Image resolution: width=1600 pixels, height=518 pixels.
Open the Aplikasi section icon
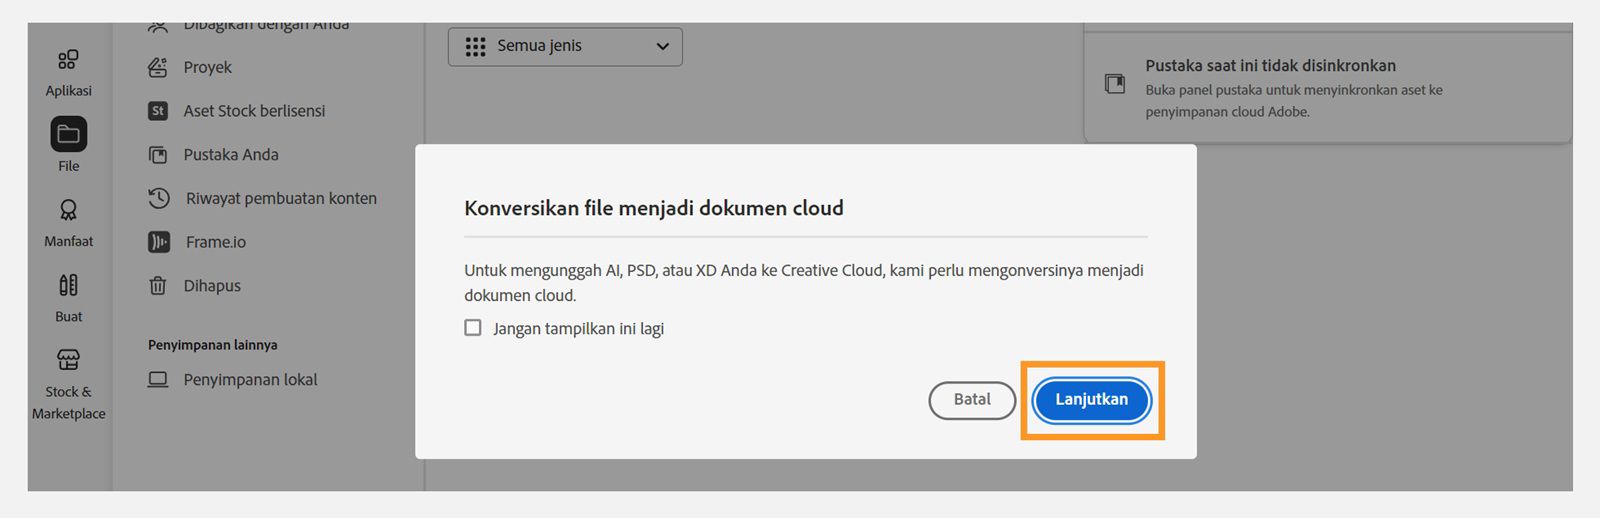click(68, 60)
